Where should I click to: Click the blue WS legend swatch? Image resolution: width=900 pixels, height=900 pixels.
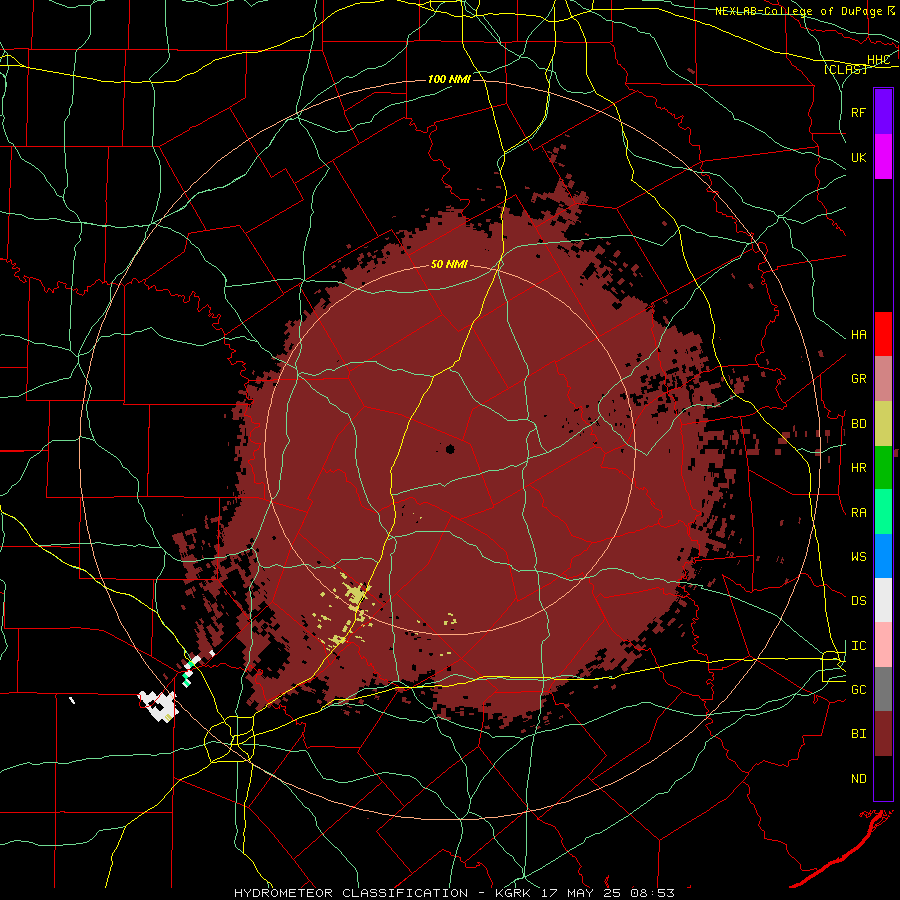pyautogui.click(x=883, y=556)
